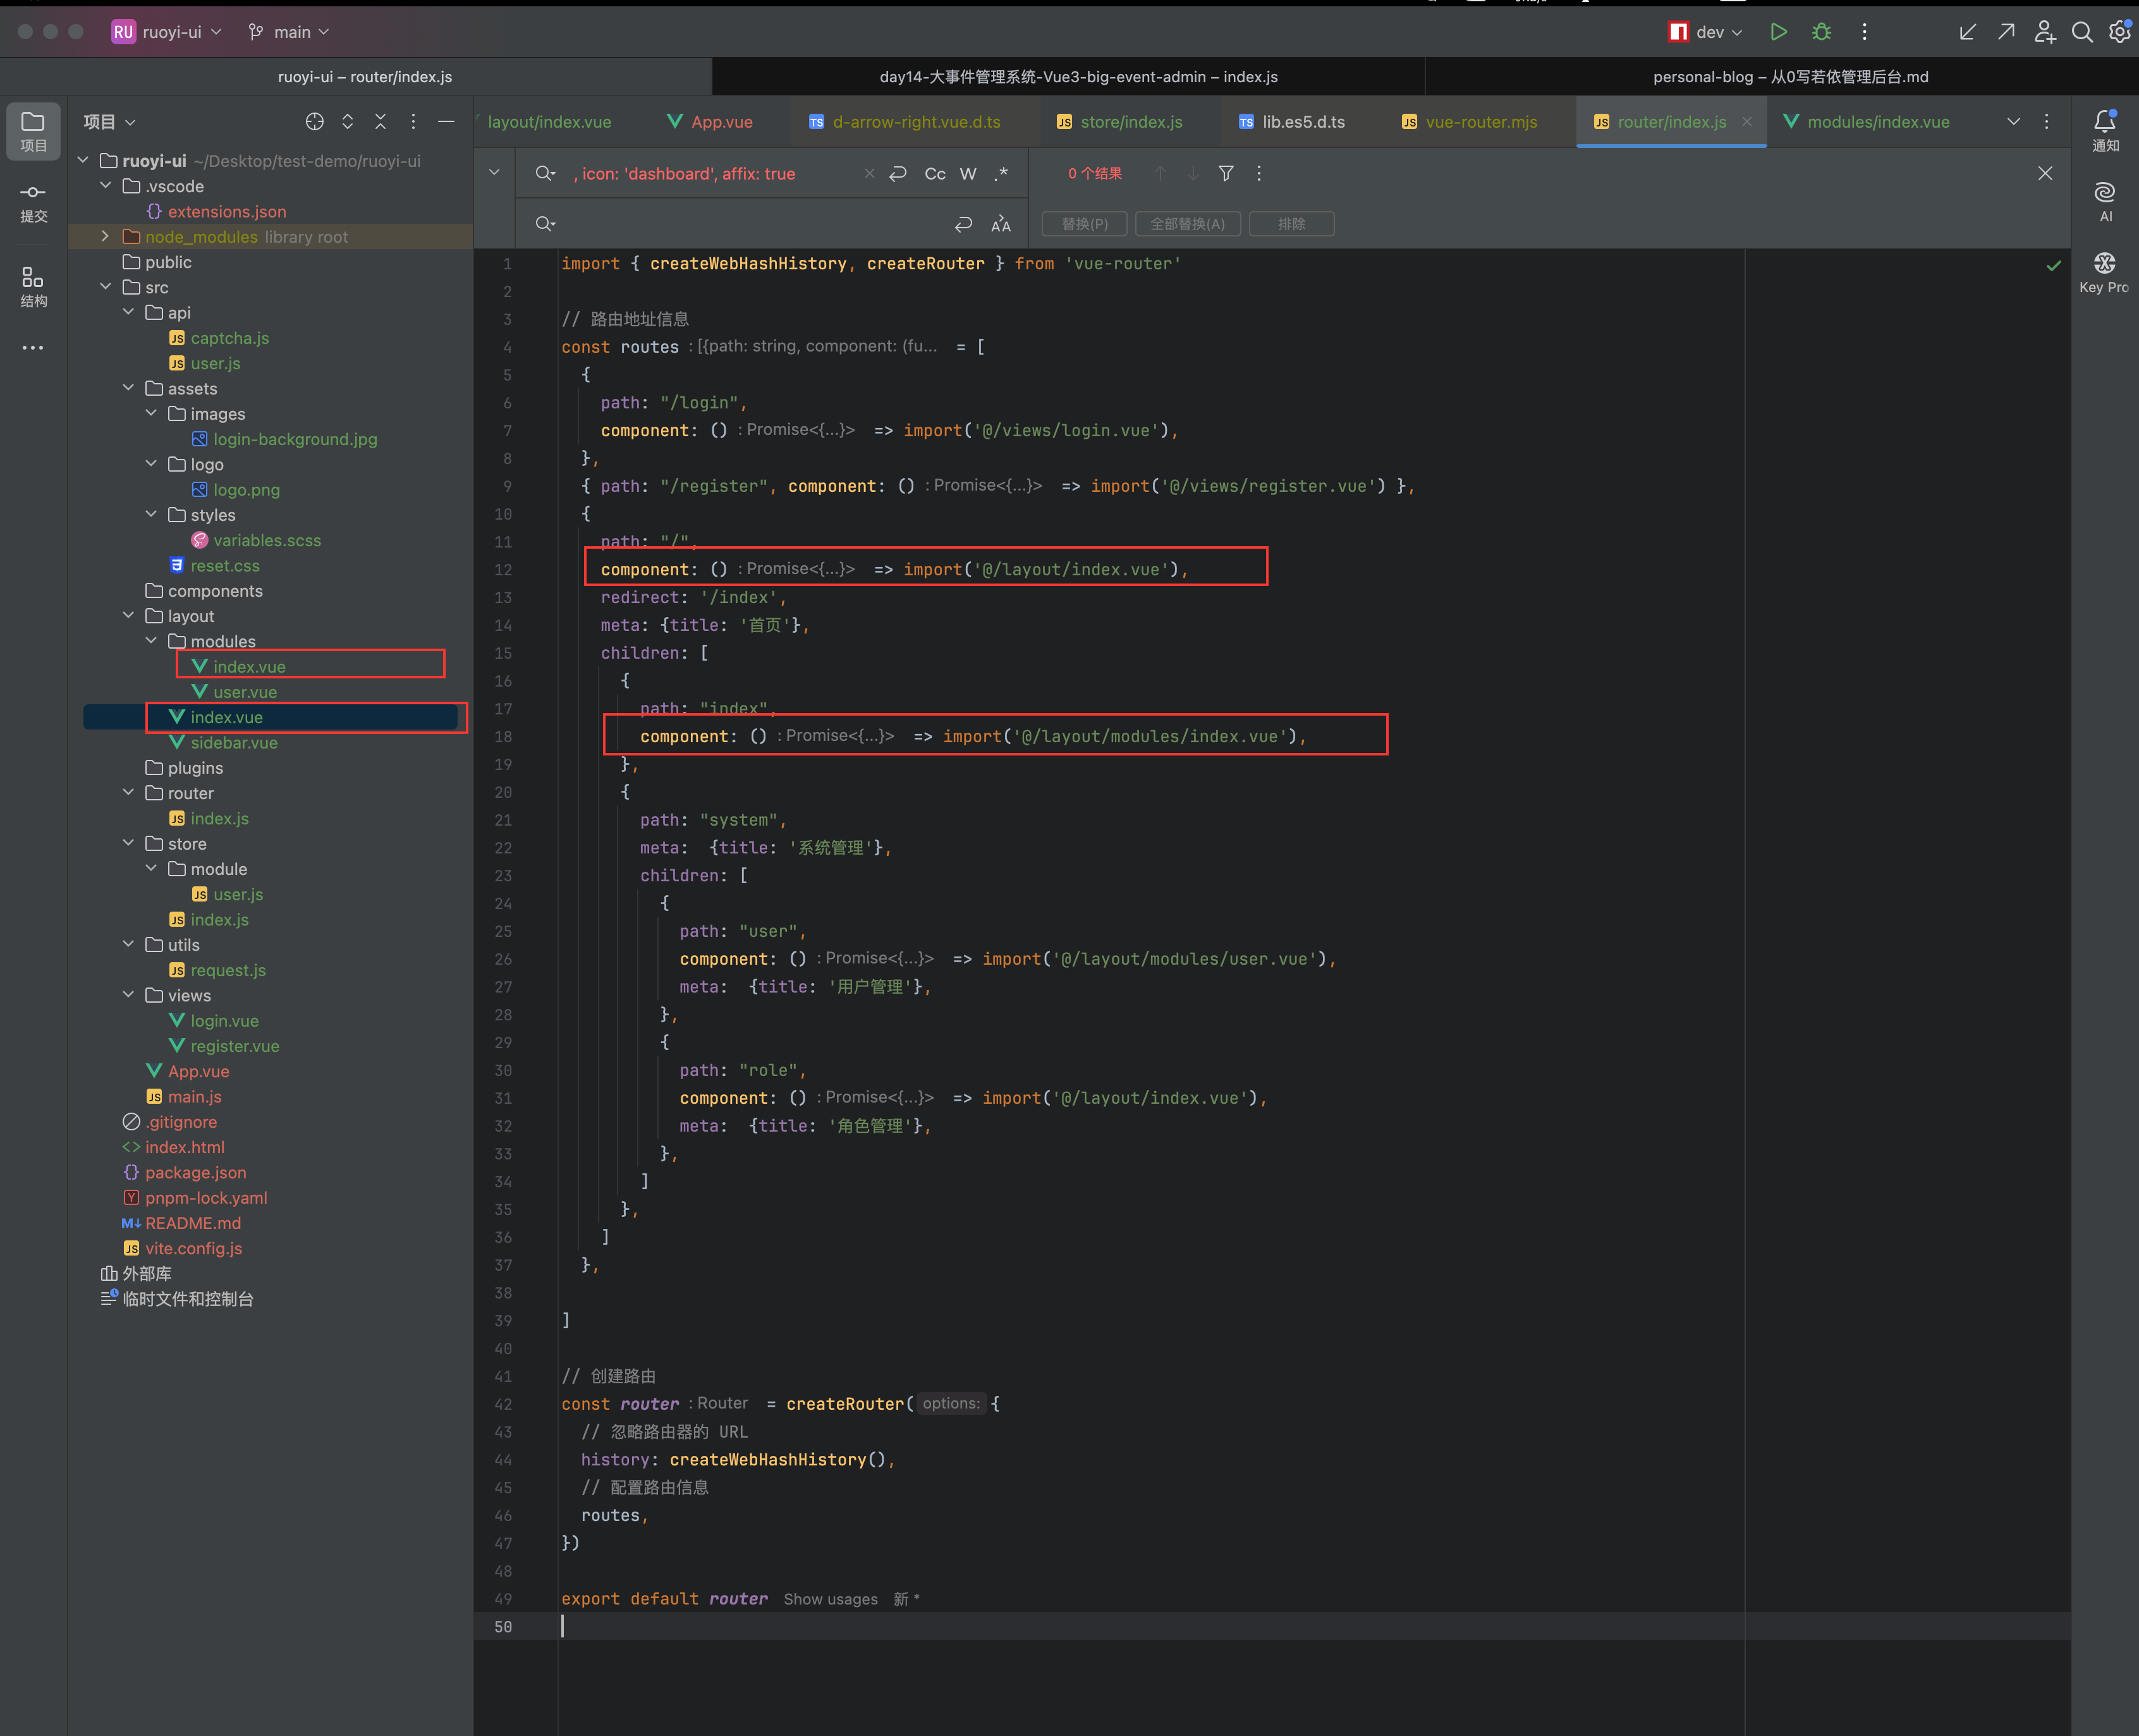Open the Structure (结构) tool window
The height and width of the screenshot is (1736, 2139).
(33, 287)
